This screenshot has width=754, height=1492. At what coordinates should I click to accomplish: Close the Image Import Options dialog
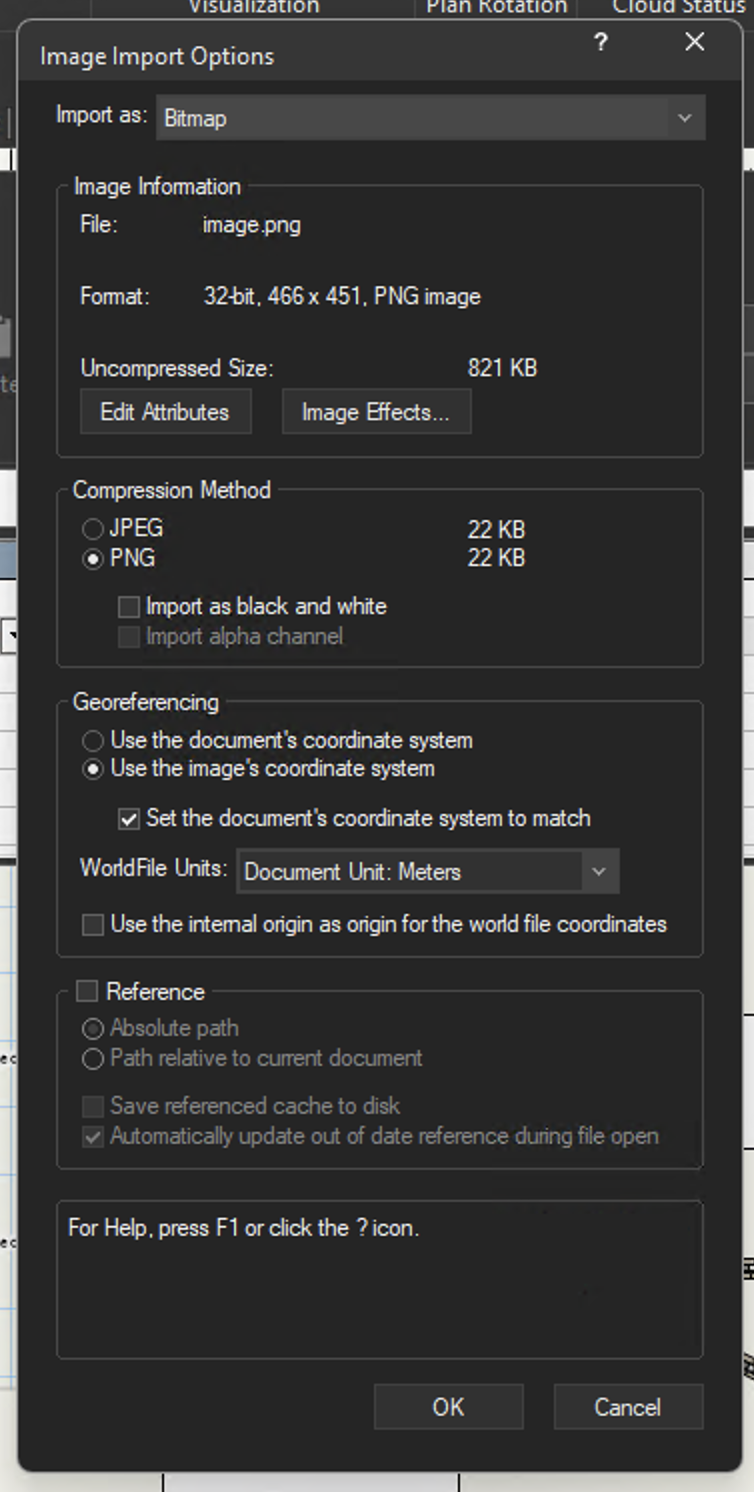point(694,42)
